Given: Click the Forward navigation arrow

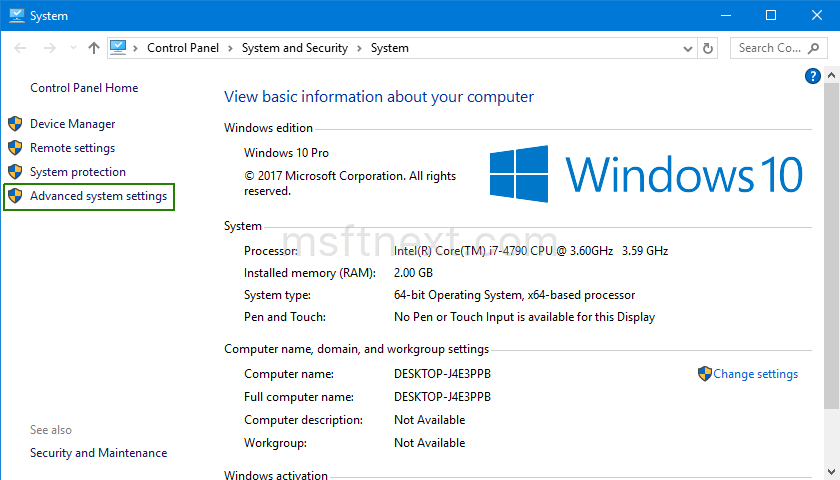Looking at the screenshot, I should pyautogui.click(x=50, y=48).
